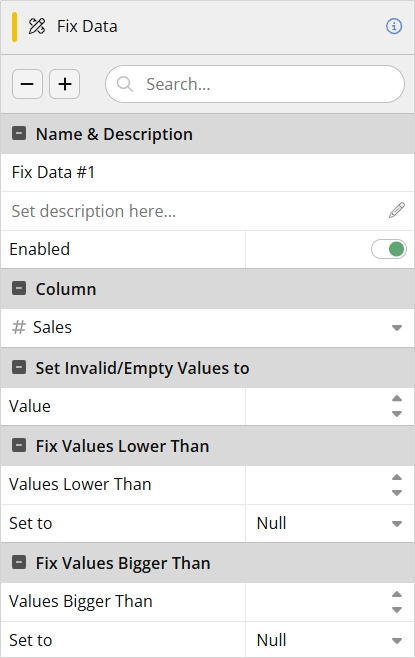
Task: Open Set to dropdown under Lower Than
Action: click(x=330, y=524)
